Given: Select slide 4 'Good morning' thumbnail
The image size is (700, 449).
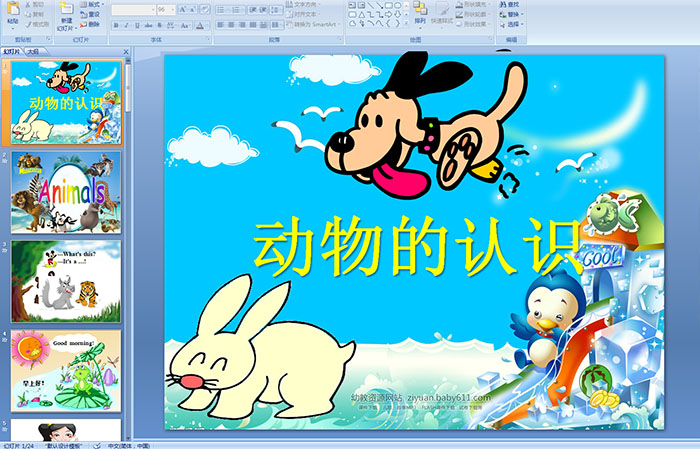Looking at the screenshot, I should pos(66,370).
